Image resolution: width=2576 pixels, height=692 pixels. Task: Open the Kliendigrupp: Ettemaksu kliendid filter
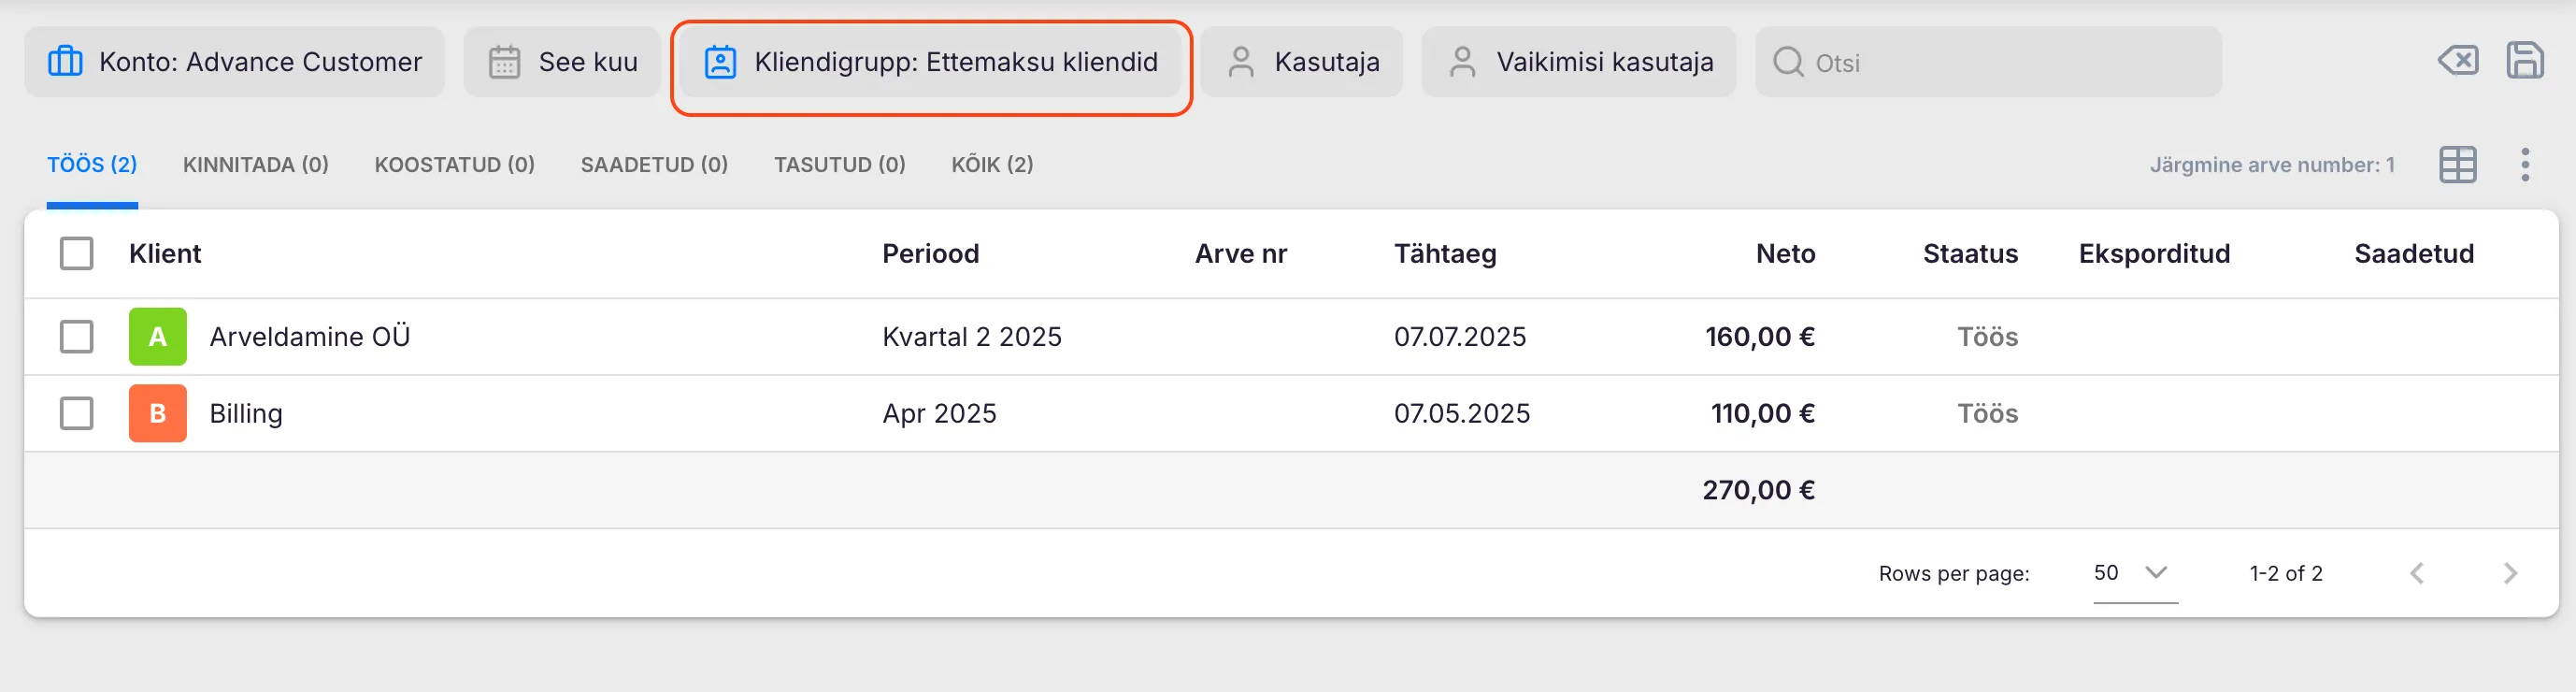pyautogui.click(x=931, y=62)
